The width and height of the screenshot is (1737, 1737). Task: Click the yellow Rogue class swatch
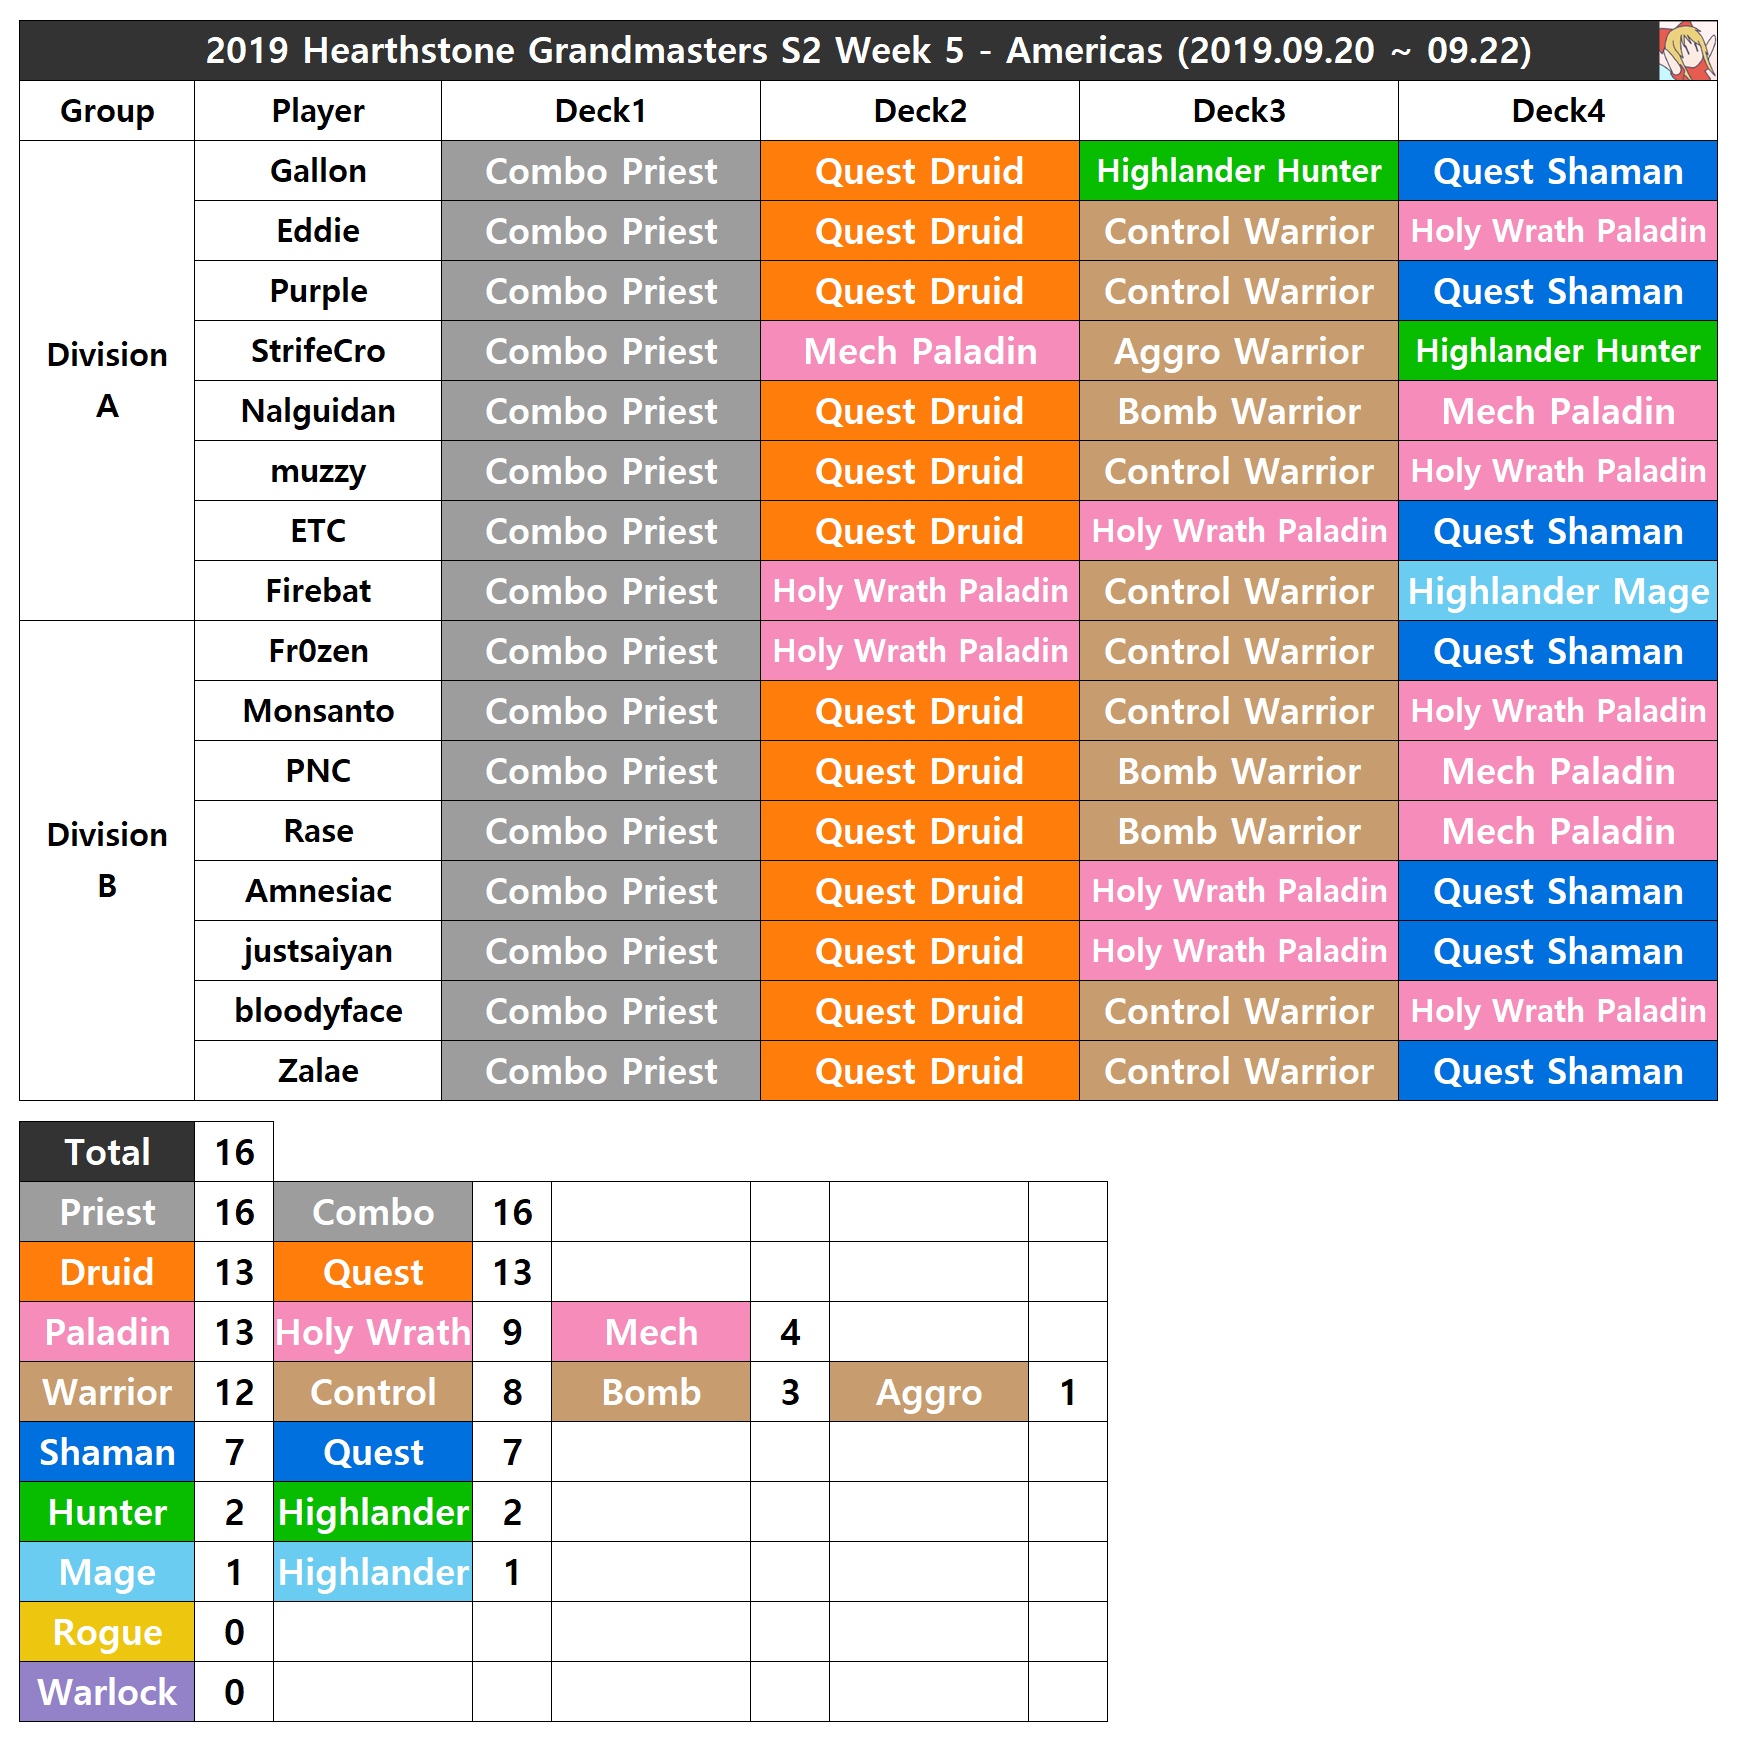107,1632
